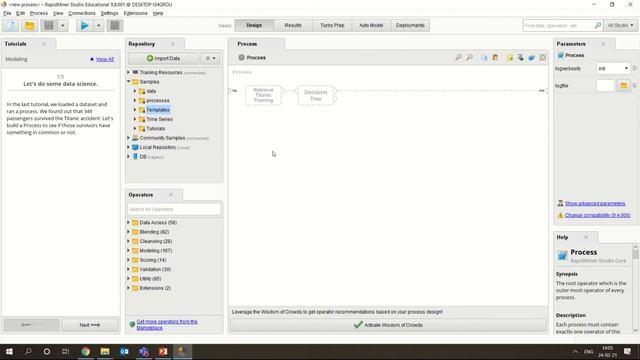This screenshot has width=640, height=360.
Task: Click the blue operator icon in the Process toolbar
Action: pyautogui.click(x=531, y=58)
